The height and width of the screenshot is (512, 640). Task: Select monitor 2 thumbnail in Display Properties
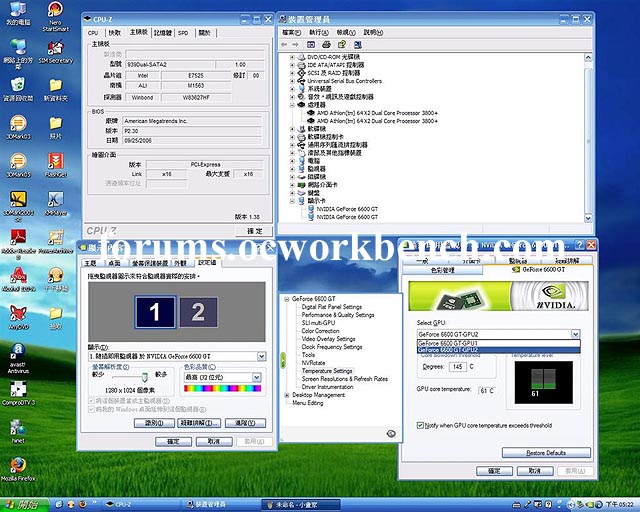click(x=198, y=312)
